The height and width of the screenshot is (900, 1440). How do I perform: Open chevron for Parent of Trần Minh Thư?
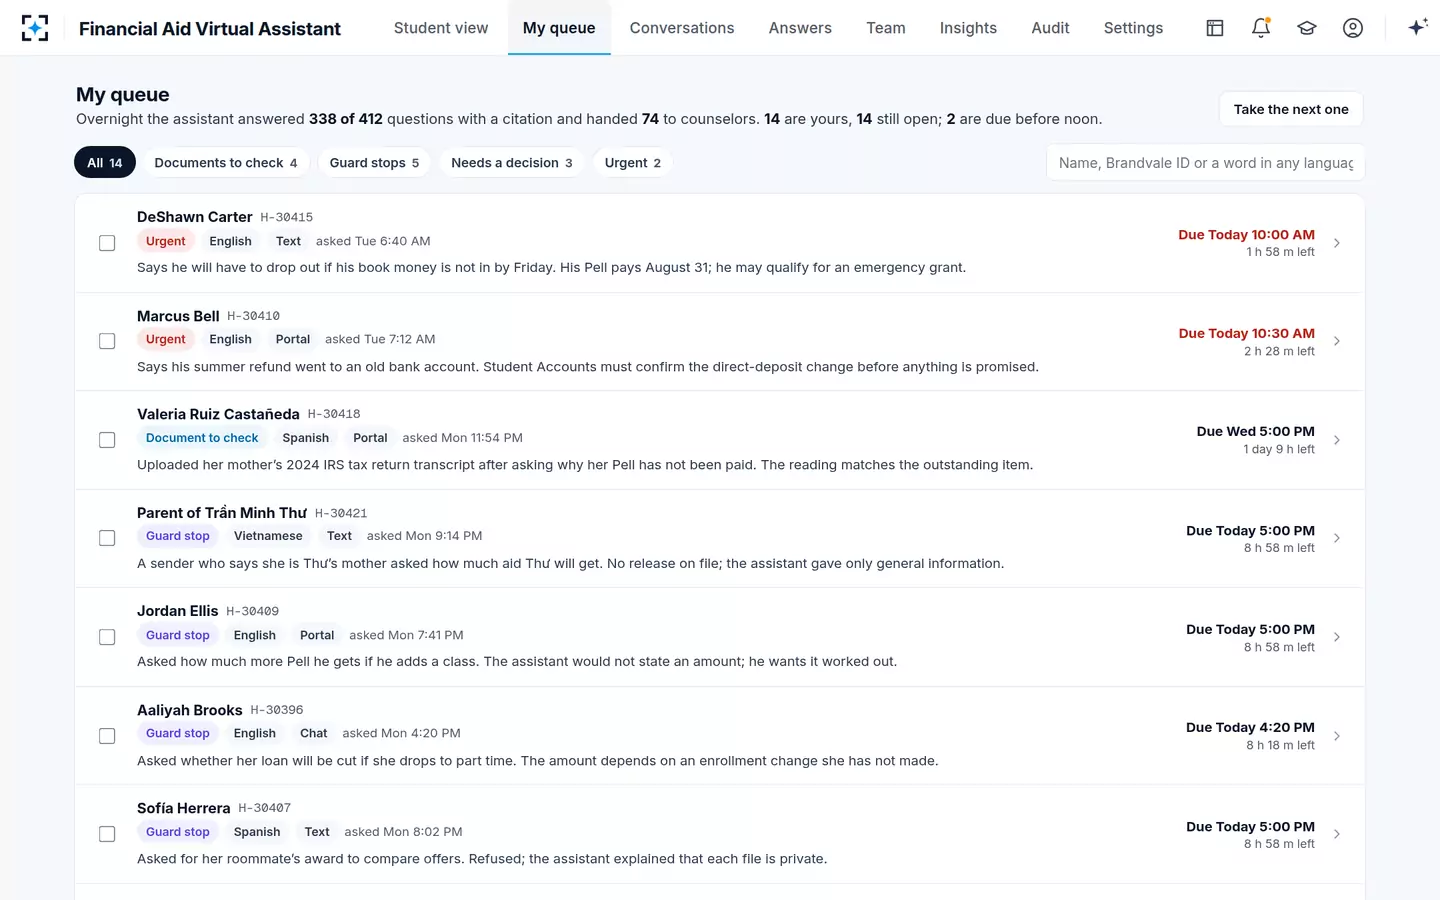point(1337,538)
